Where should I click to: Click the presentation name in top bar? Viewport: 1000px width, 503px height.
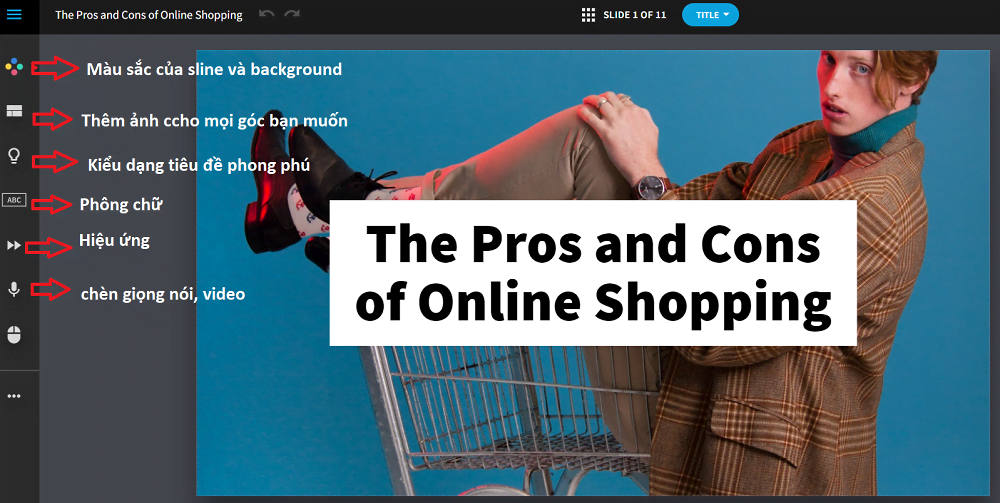149,15
